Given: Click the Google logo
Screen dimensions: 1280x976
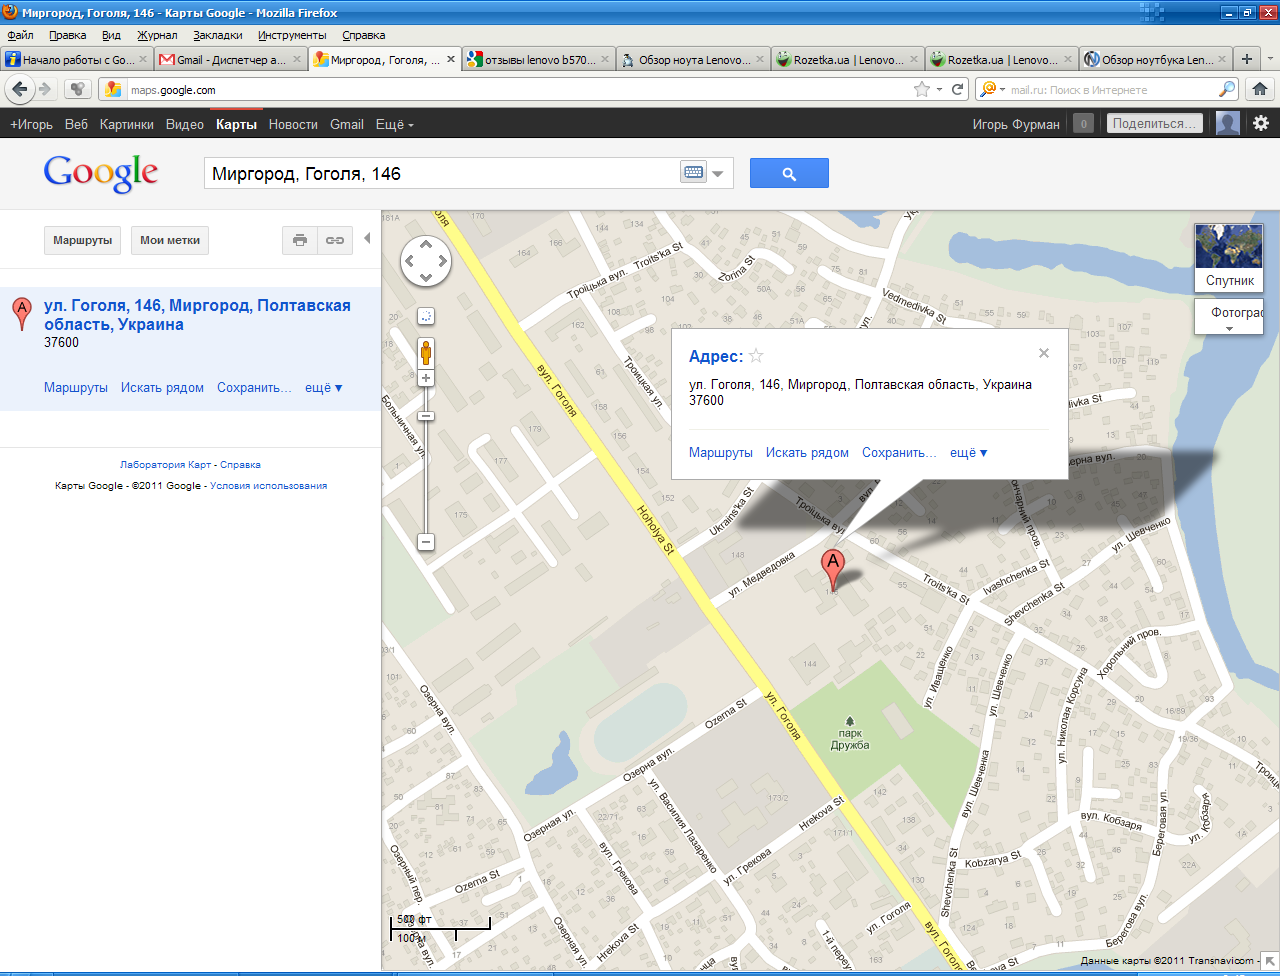Looking at the screenshot, I should pyautogui.click(x=101, y=174).
